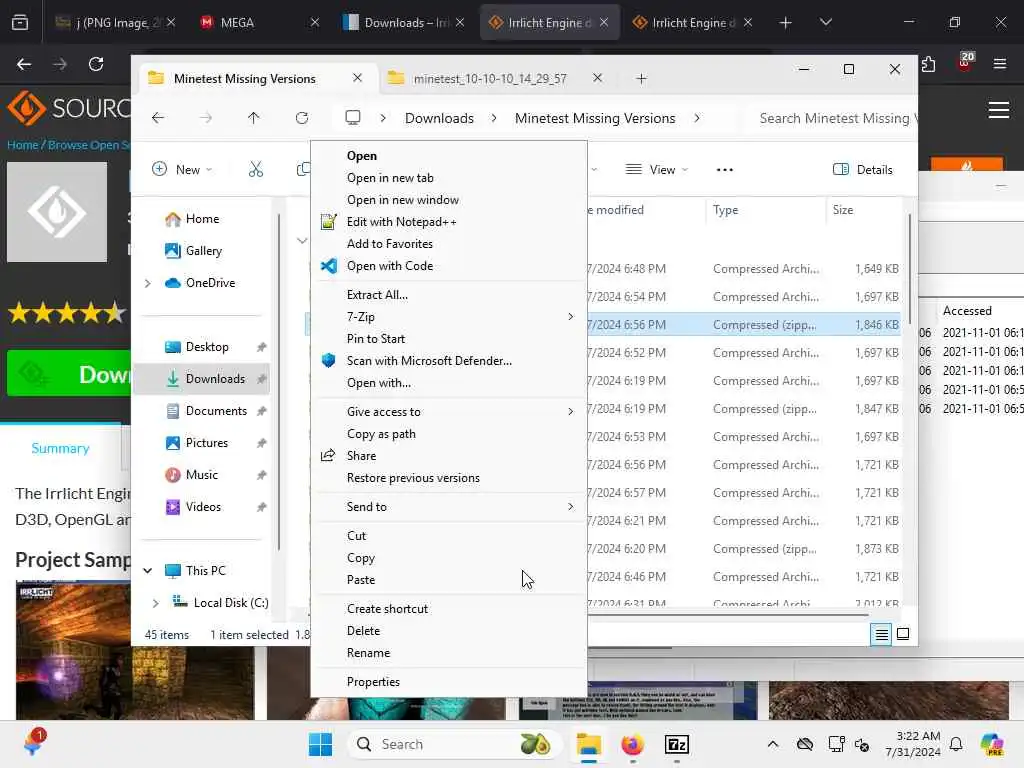Select Restore previous versions
1024x768 pixels.
[413, 478]
